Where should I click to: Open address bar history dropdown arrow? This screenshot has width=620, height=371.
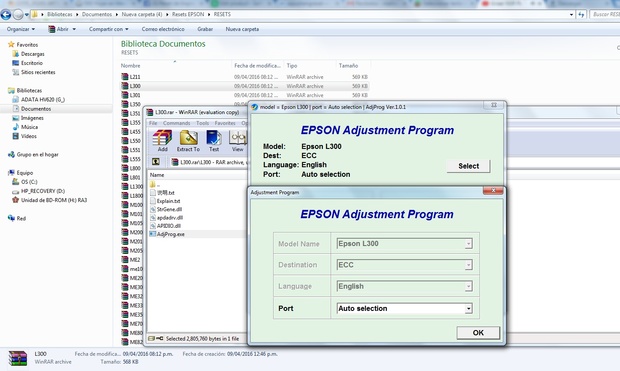pyautogui.click(x=571, y=15)
